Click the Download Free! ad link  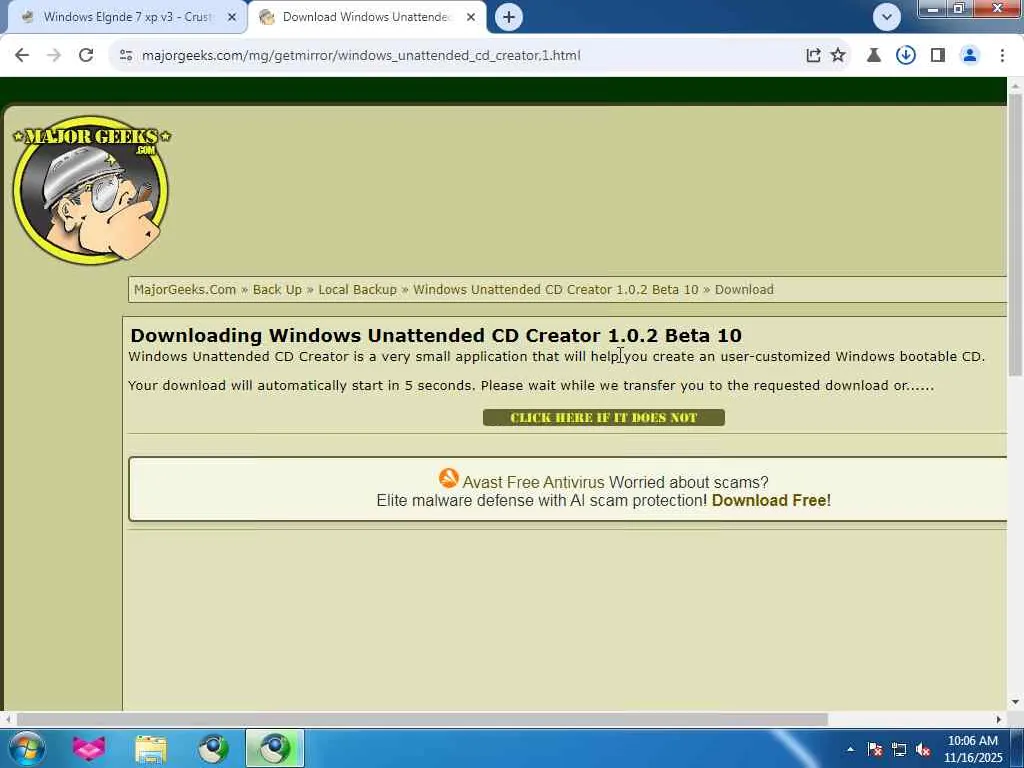click(771, 501)
